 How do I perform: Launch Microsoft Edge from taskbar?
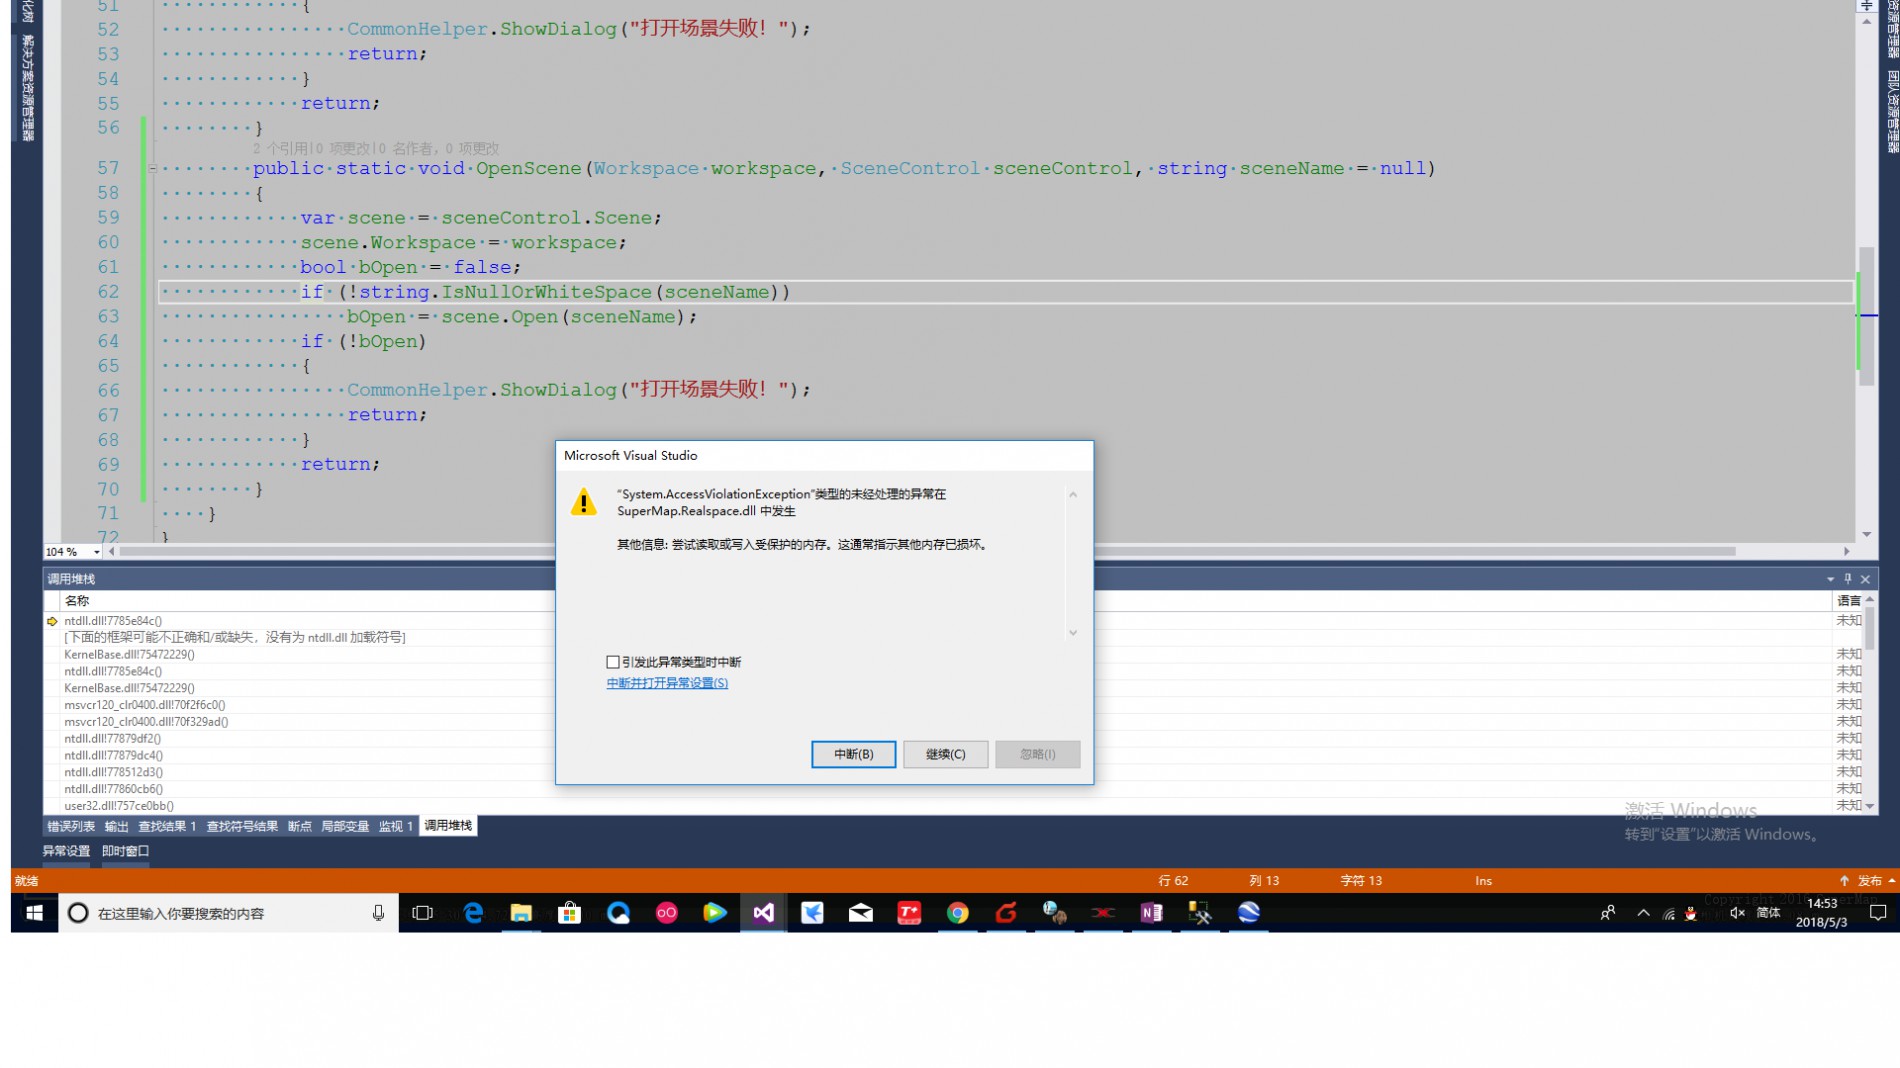(473, 913)
